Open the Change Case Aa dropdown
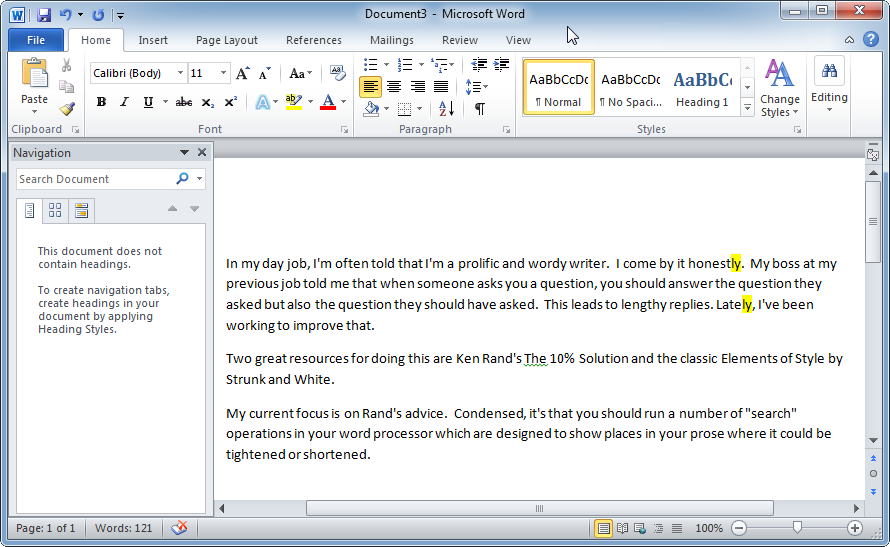Image resolution: width=890 pixels, height=547 pixels. [300, 73]
